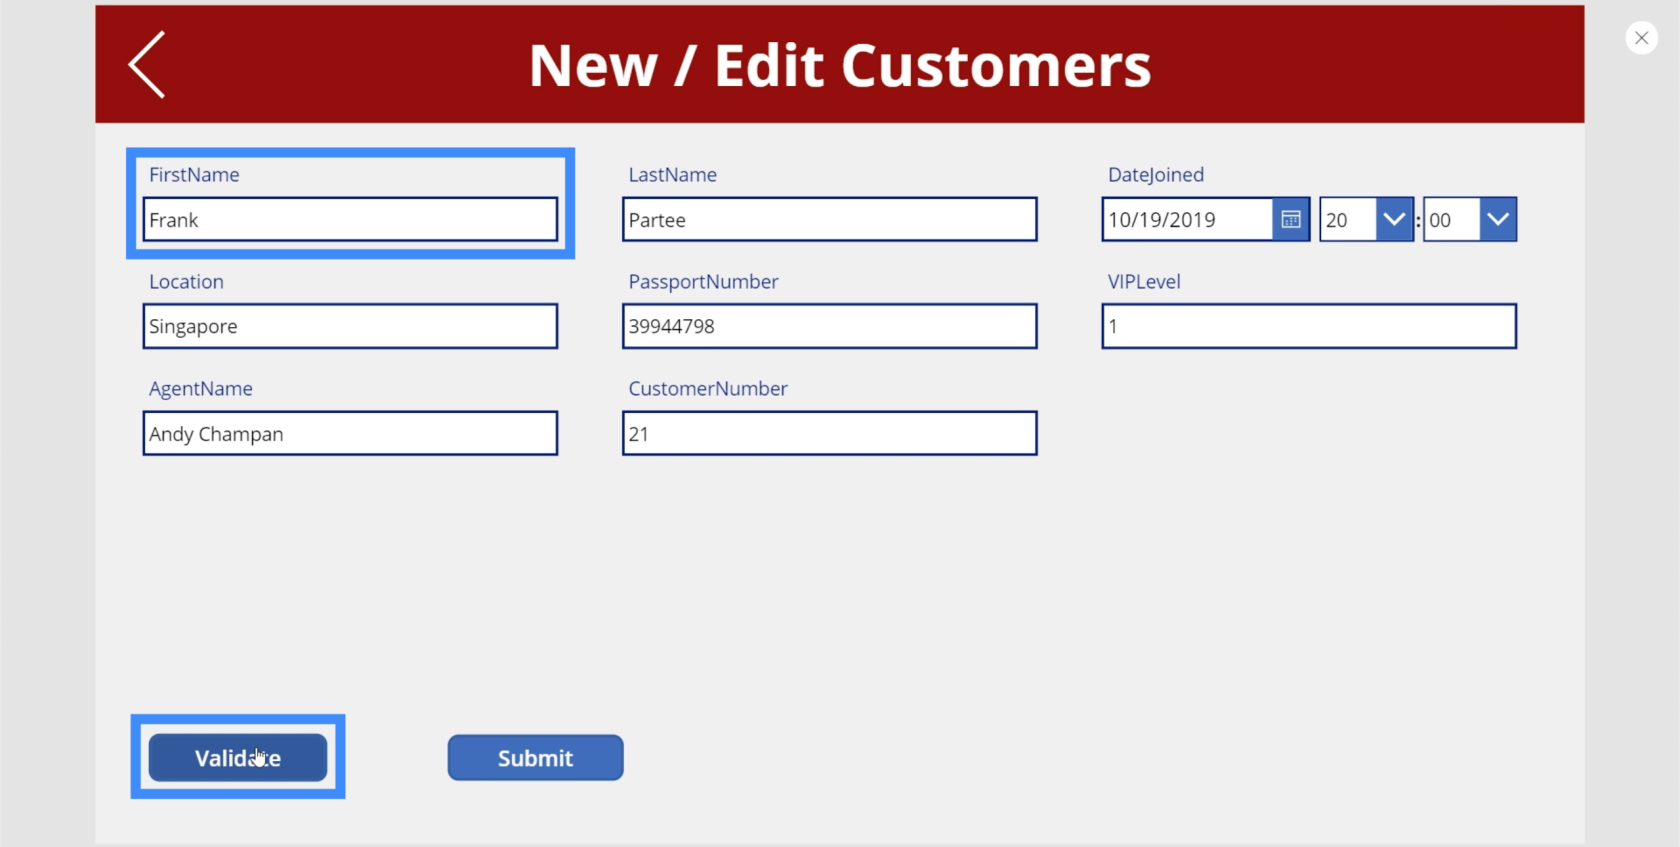Focus the AgentName field Andy Champan
1680x847 pixels.
click(350, 433)
